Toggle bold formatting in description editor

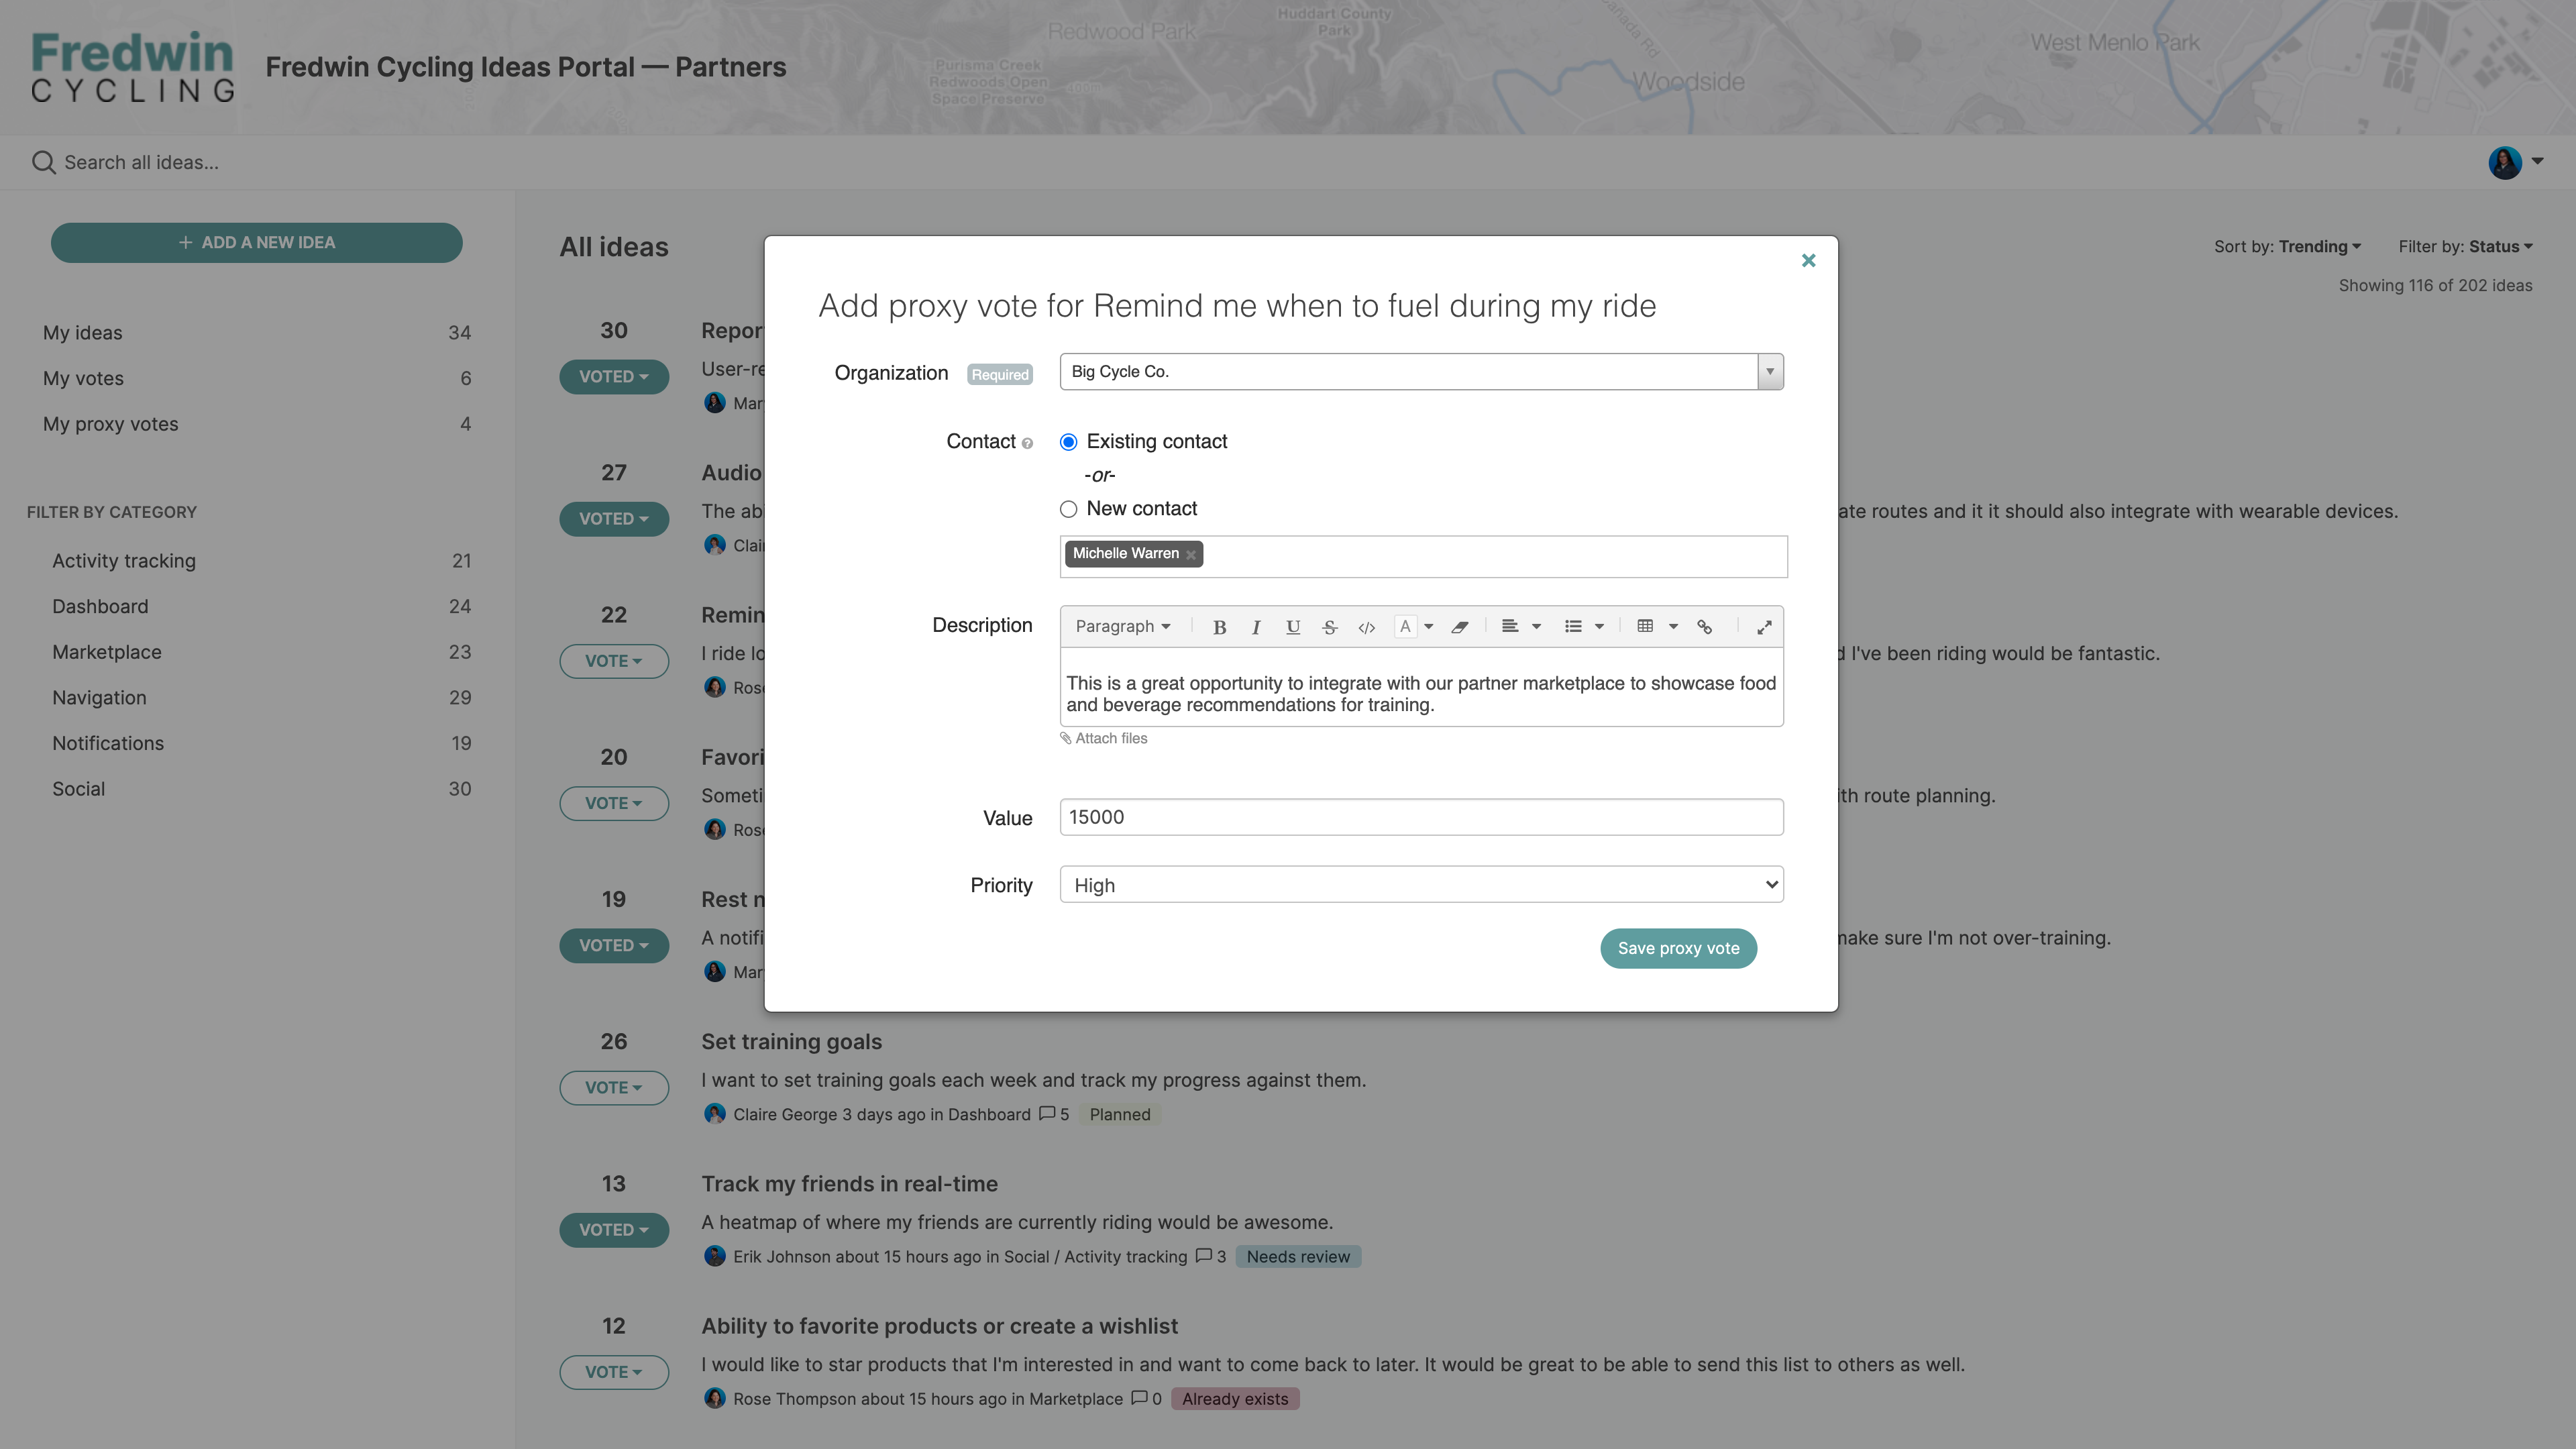[x=1219, y=627]
